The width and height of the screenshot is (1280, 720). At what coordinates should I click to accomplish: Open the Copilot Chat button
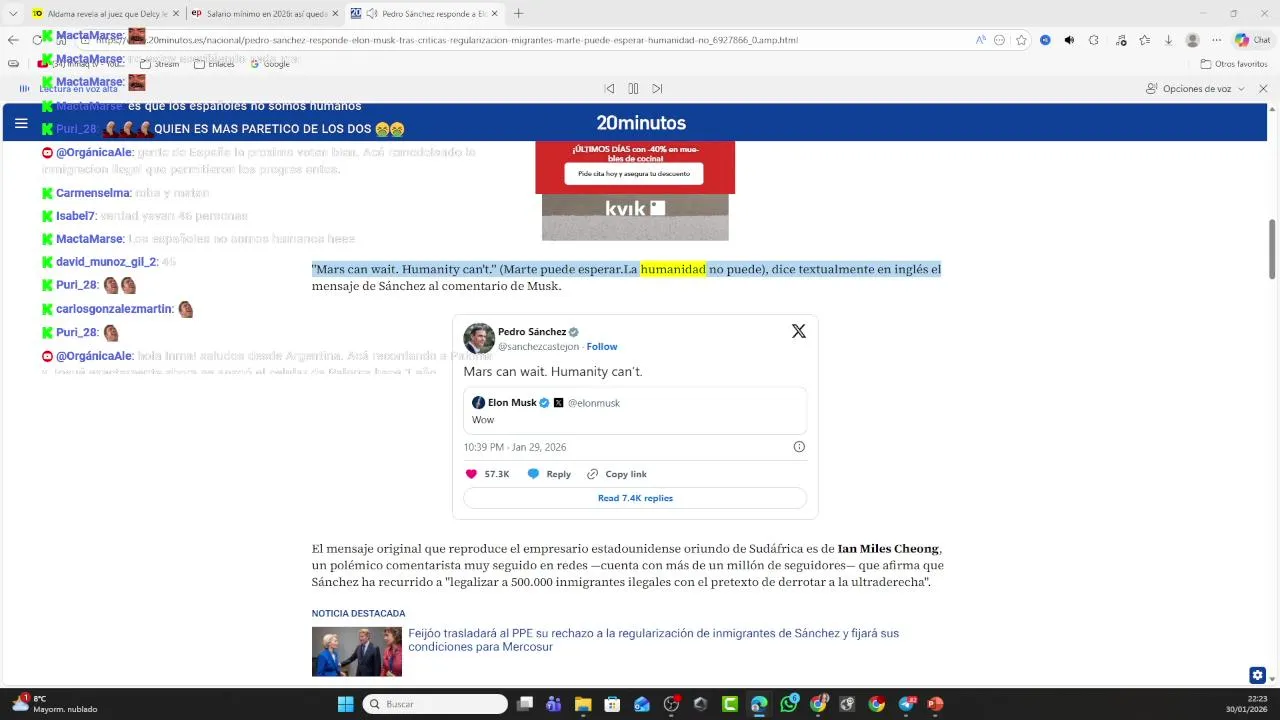[1252, 40]
